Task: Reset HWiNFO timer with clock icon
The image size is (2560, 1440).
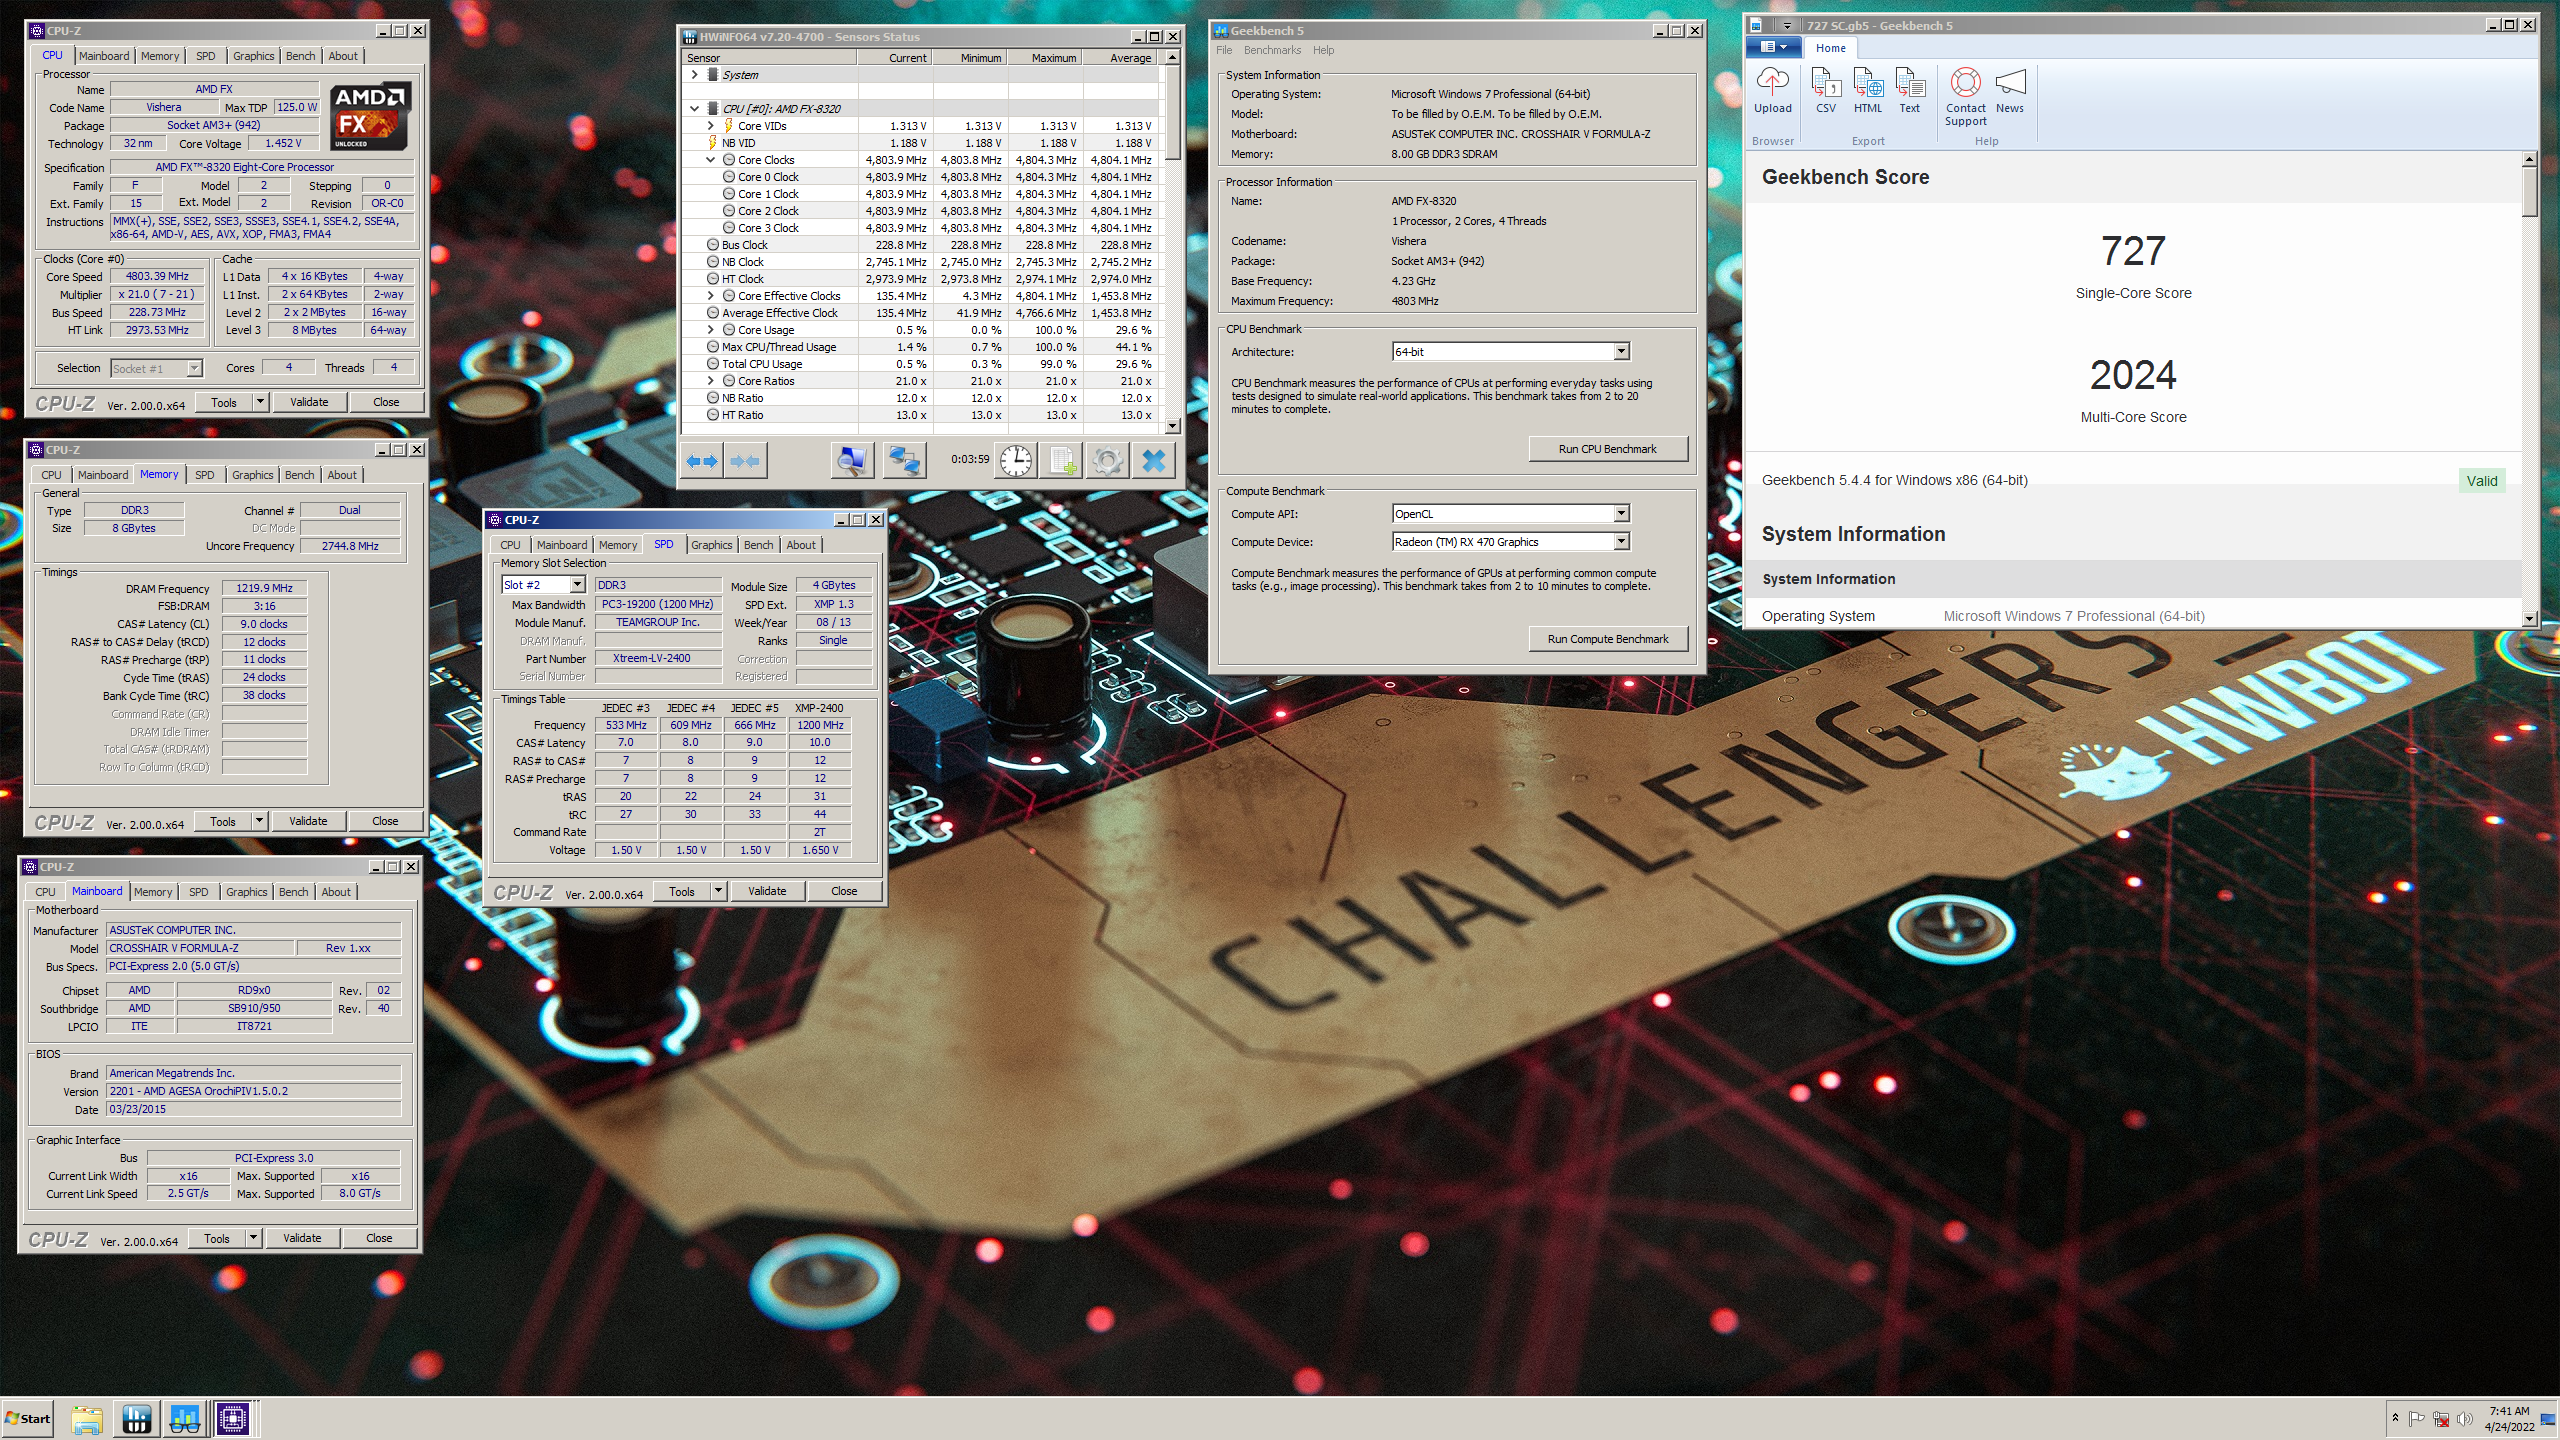Action: tap(1016, 460)
